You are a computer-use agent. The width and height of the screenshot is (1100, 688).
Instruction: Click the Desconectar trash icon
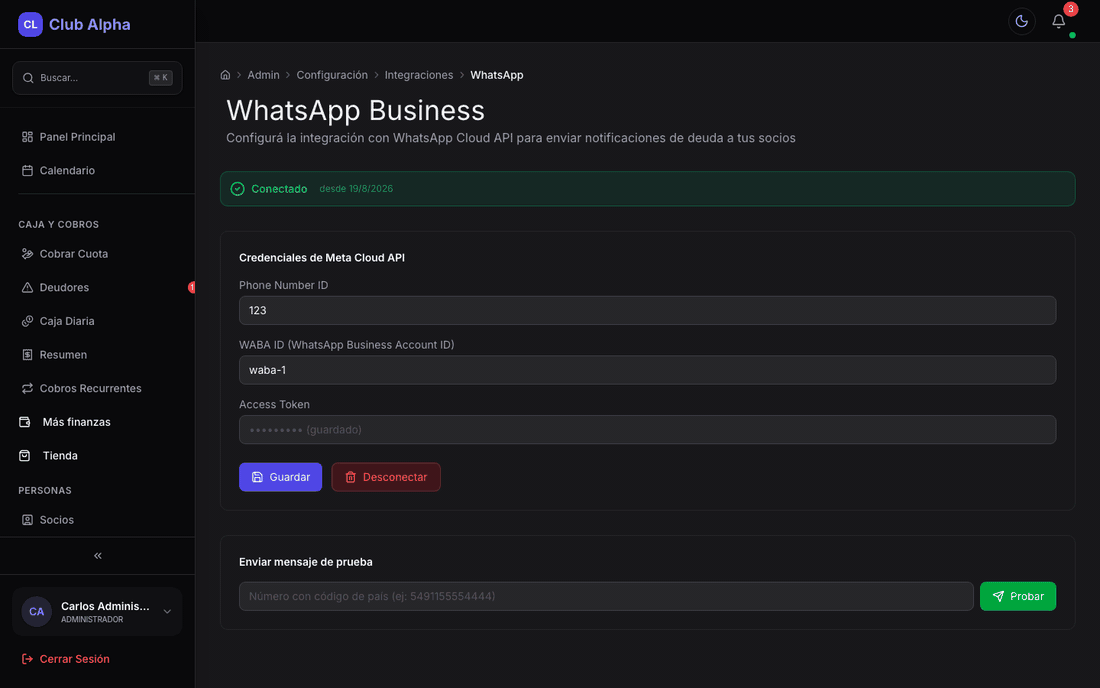(351, 477)
